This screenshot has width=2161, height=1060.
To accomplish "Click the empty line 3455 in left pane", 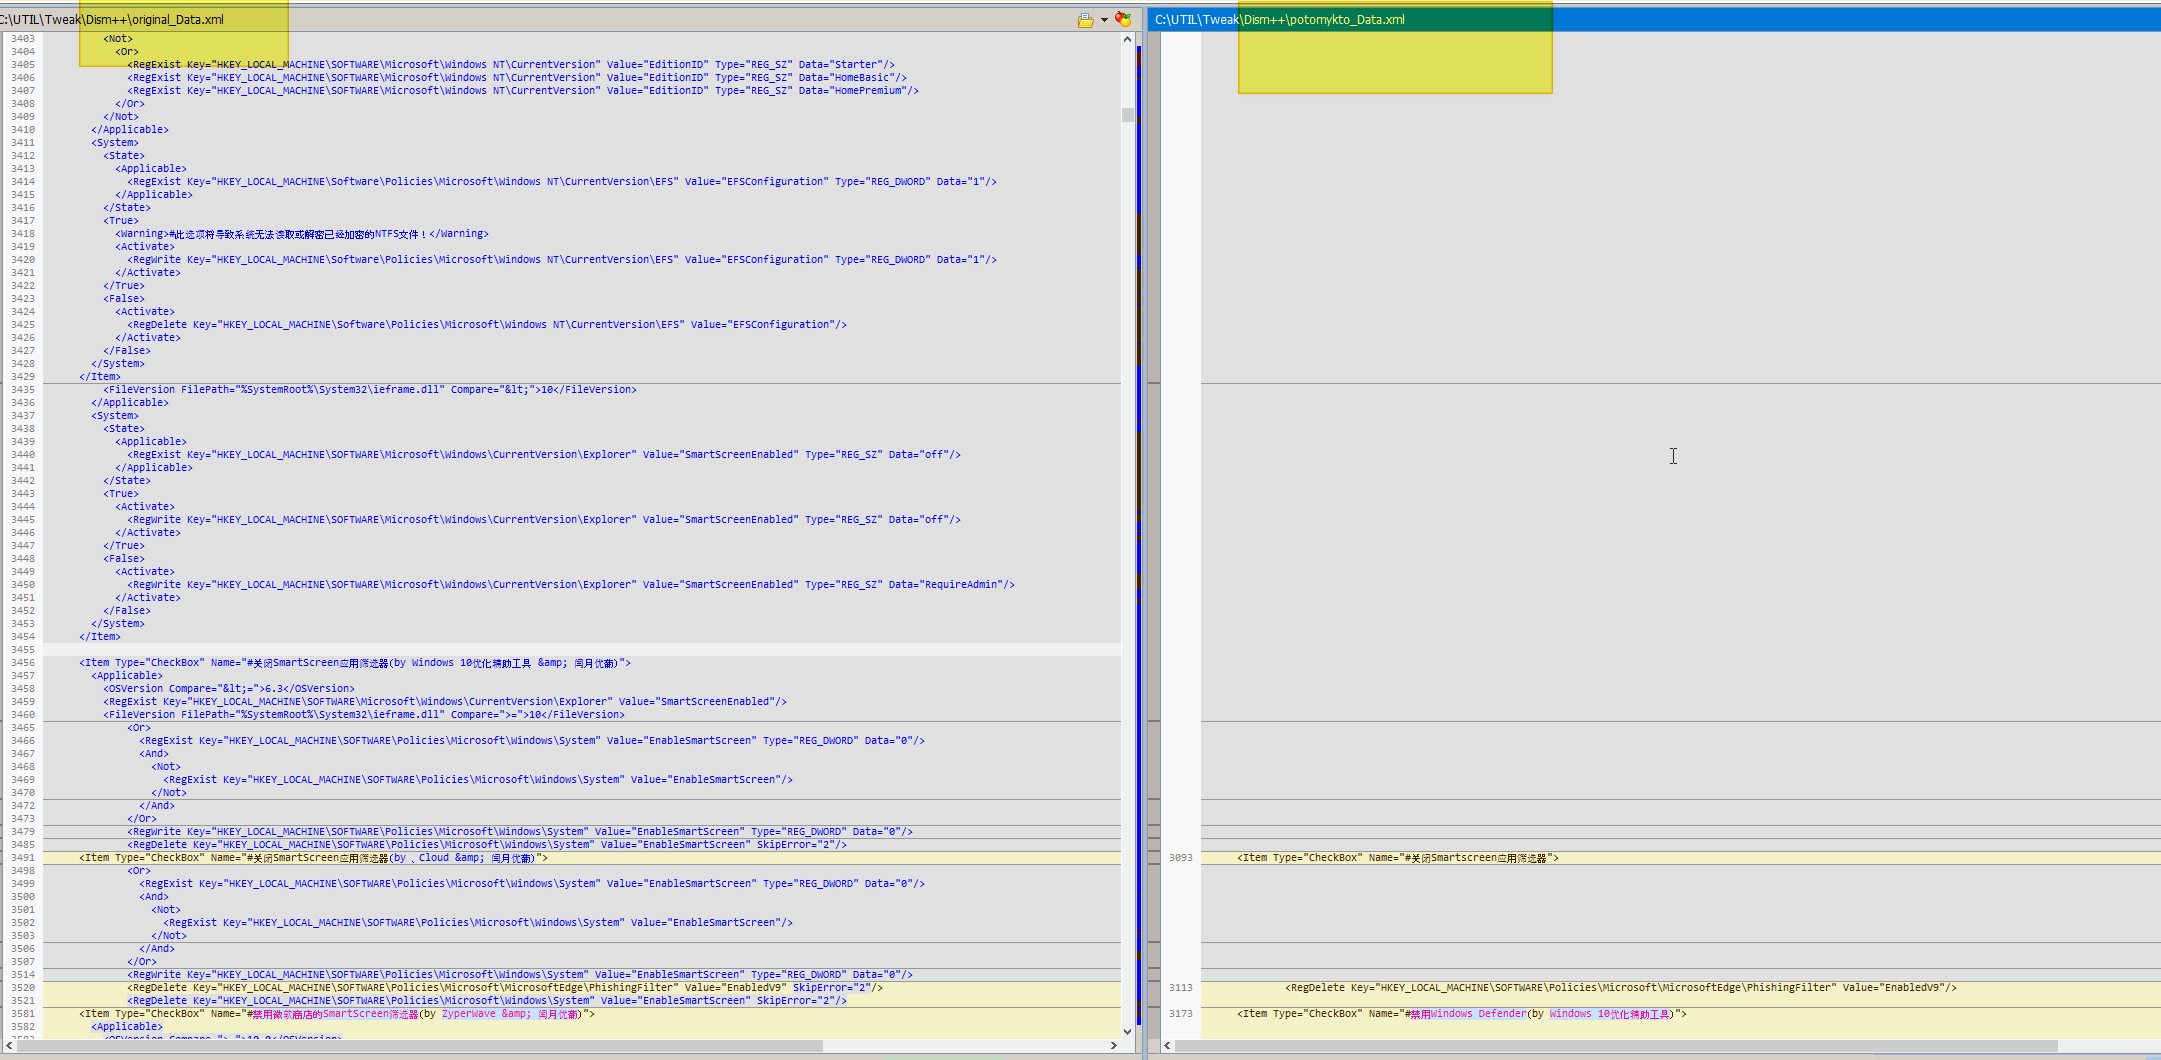I will point(500,650).
